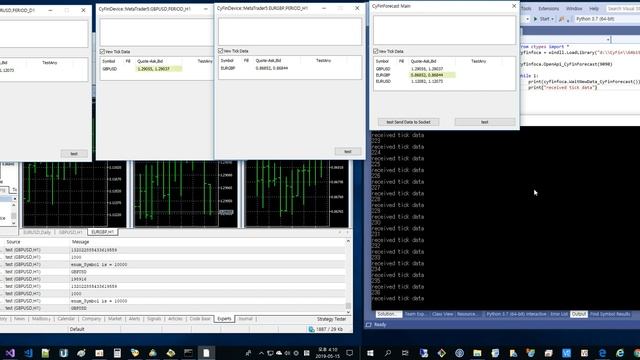The width and height of the screenshot is (640, 360).
Task: Open the Extensions menu in Visual Studio
Action: [549, 9]
